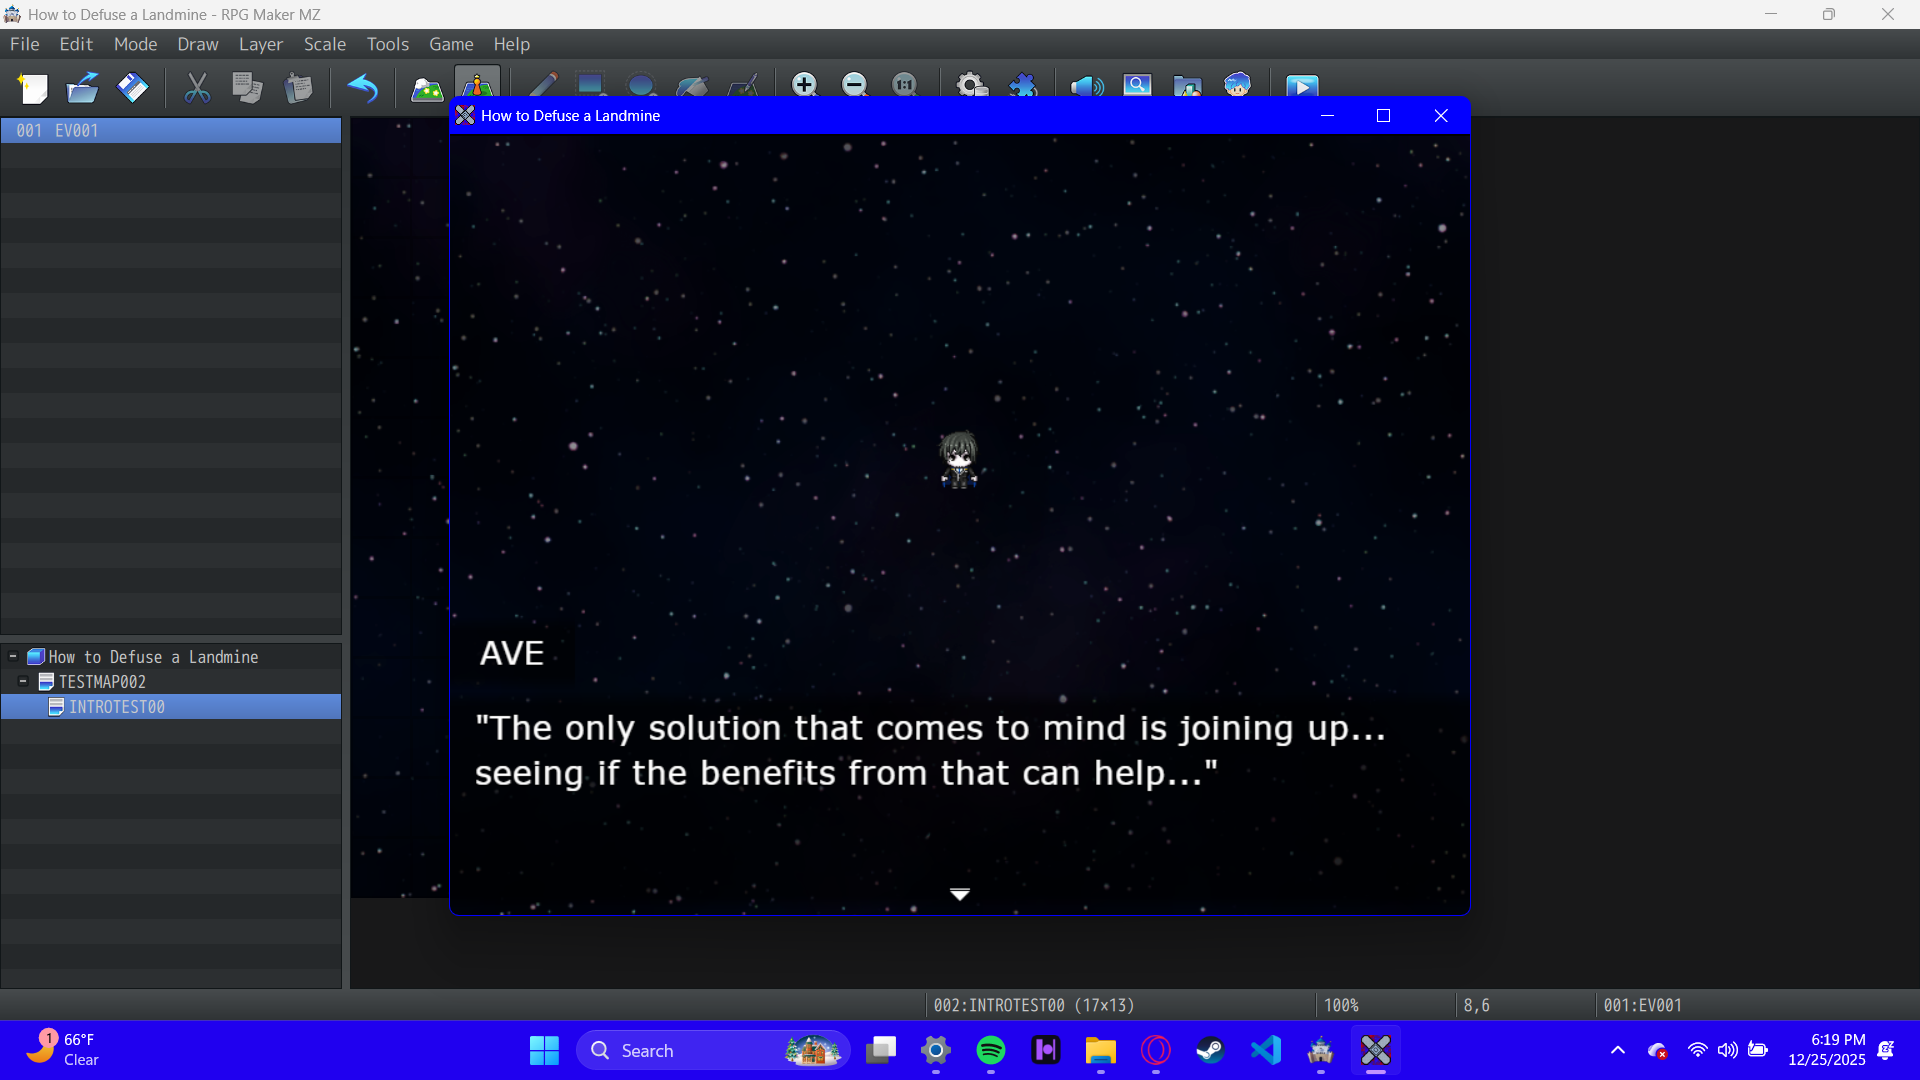Select the INTROTEST00 map

pyautogui.click(x=116, y=707)
